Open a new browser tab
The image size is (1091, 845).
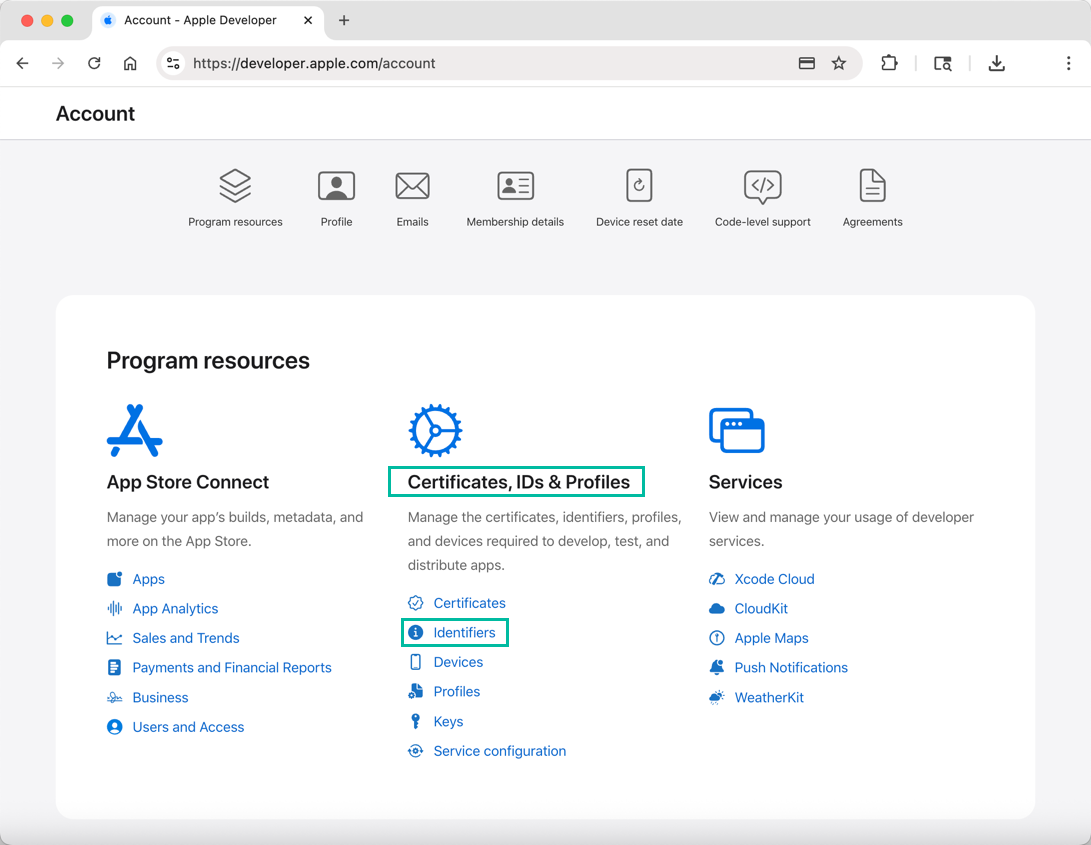pyautogui.click(x=344, y=20)
